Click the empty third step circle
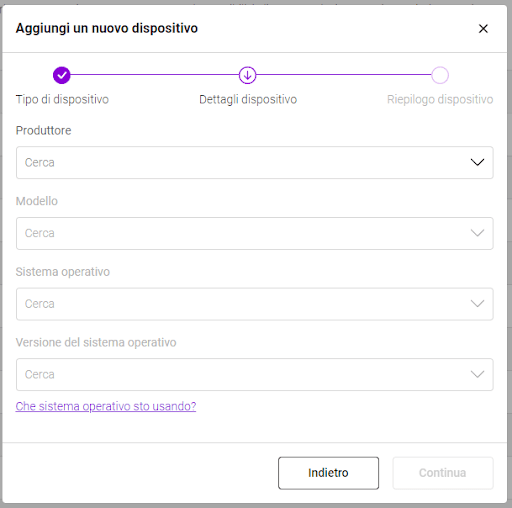 coord(440,75)
